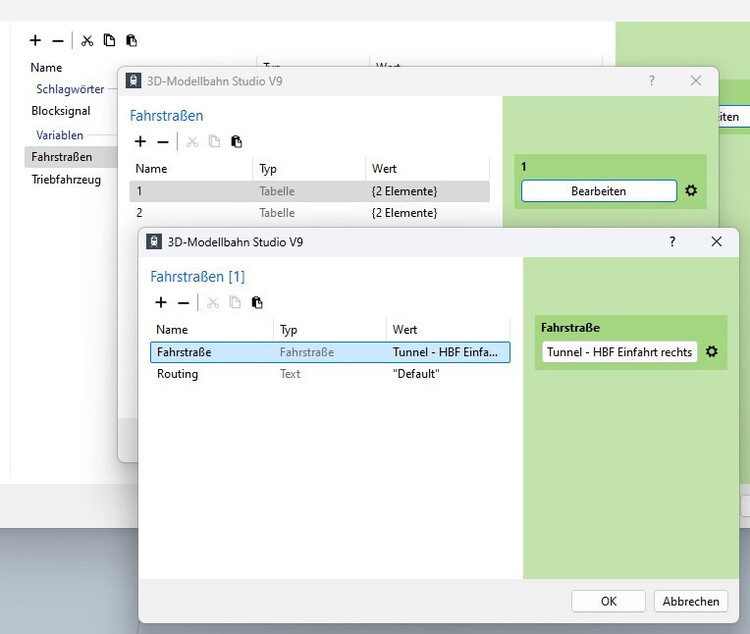Click the paste icon in Fahrstraßen [1] dialog
750x634 pixels.
[x=257, y=303]
